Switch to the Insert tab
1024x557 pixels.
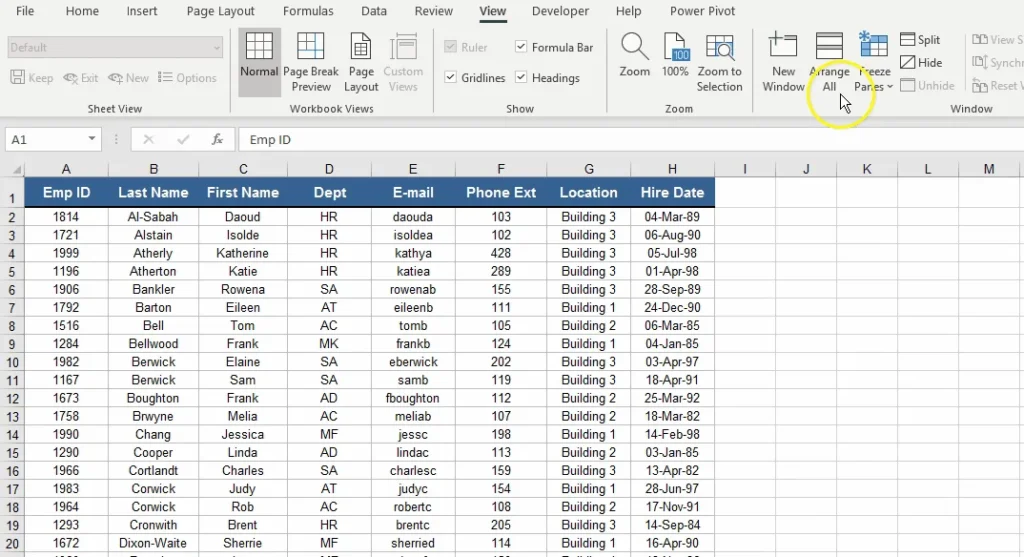point(142,11)
